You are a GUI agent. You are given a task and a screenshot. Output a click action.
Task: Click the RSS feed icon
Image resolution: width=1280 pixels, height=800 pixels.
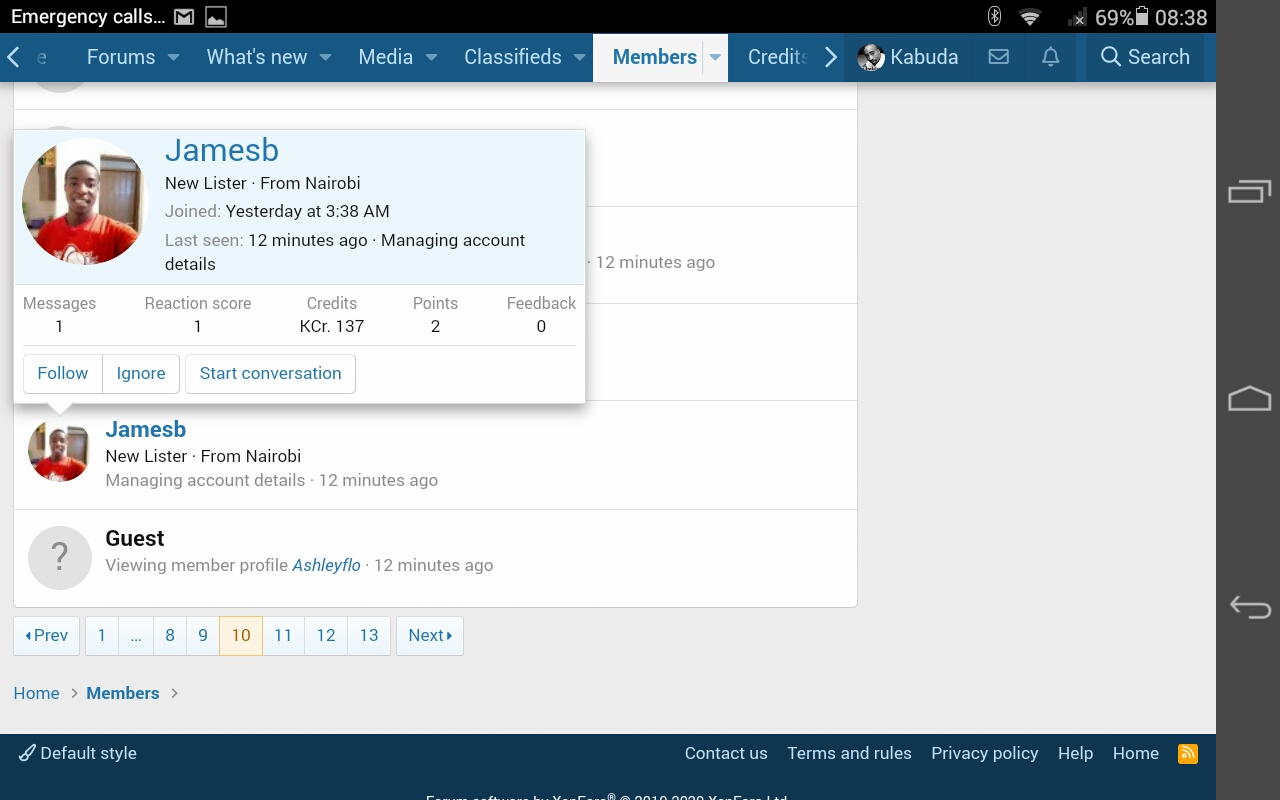[1188, 754]
